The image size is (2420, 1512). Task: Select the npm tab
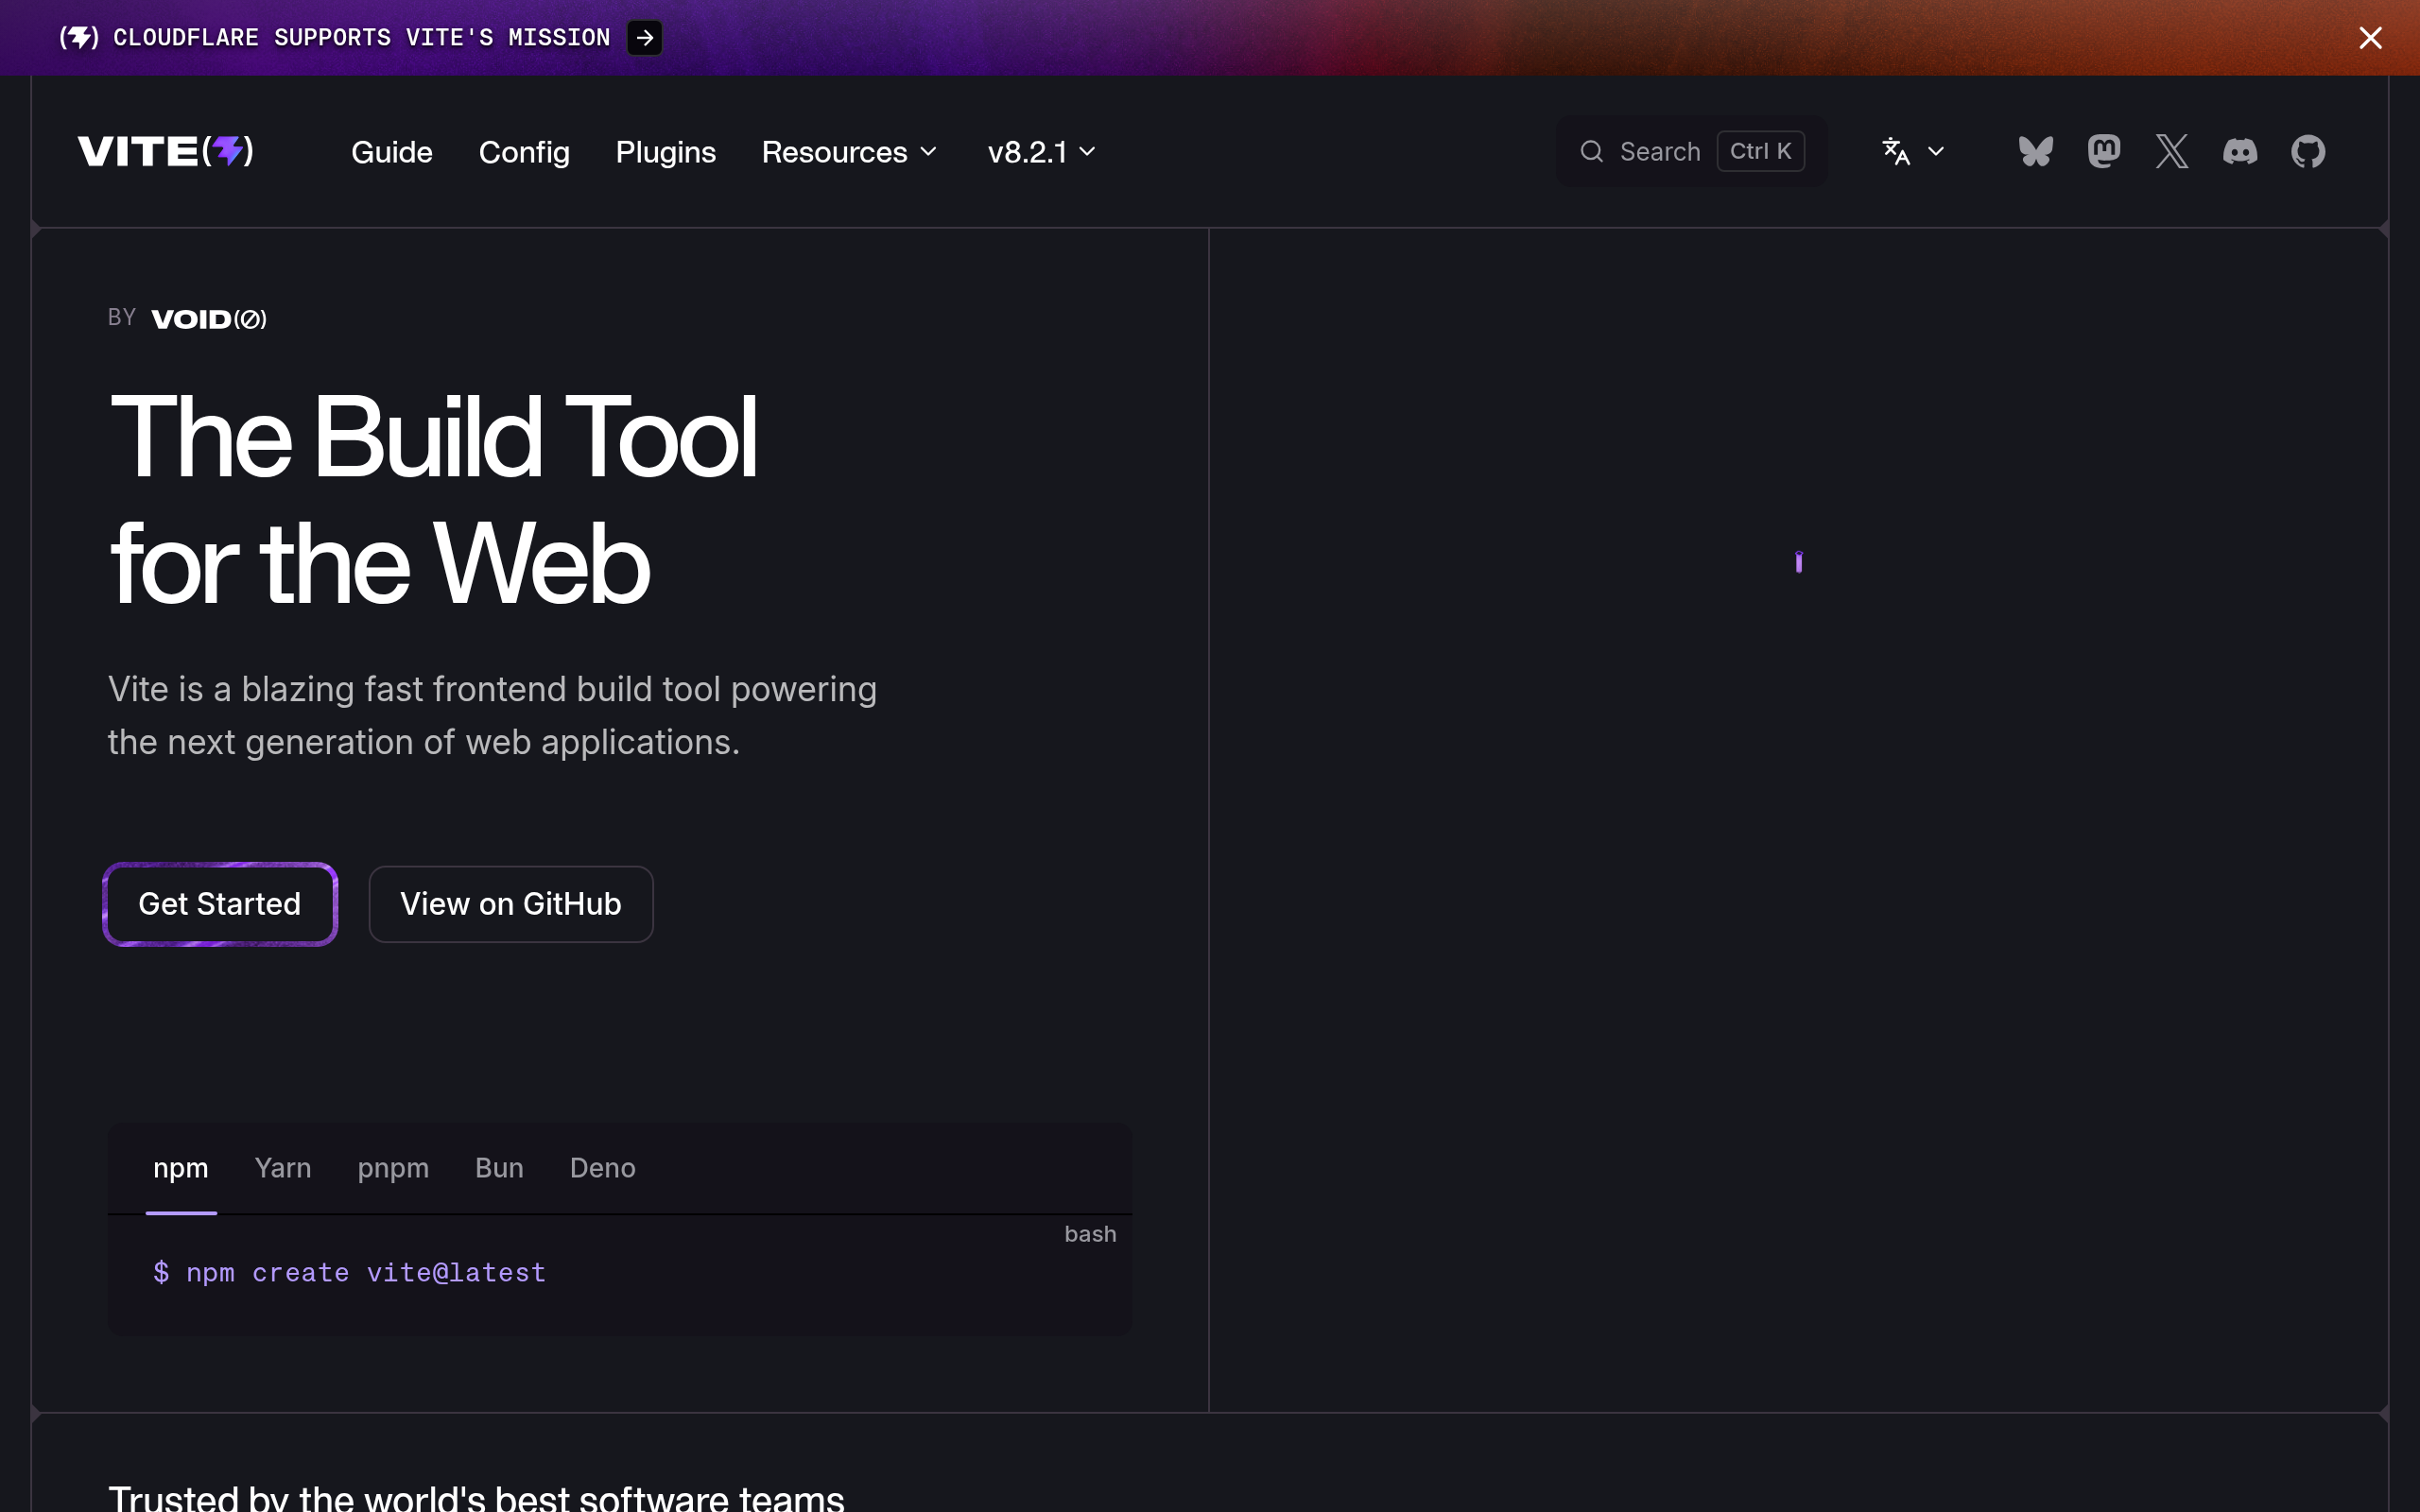pos(181,1168)
